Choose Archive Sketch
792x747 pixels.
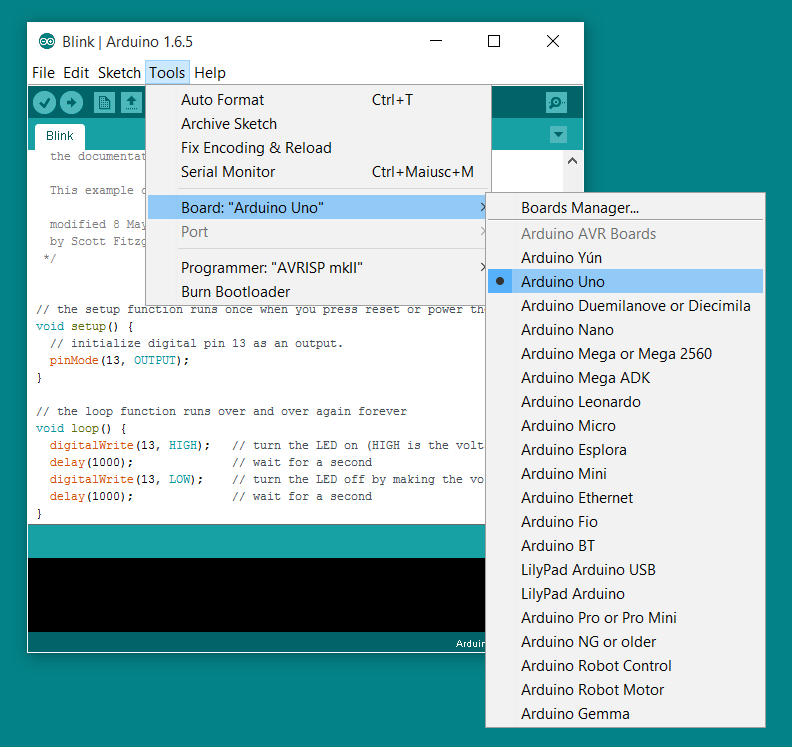[318, 124]
